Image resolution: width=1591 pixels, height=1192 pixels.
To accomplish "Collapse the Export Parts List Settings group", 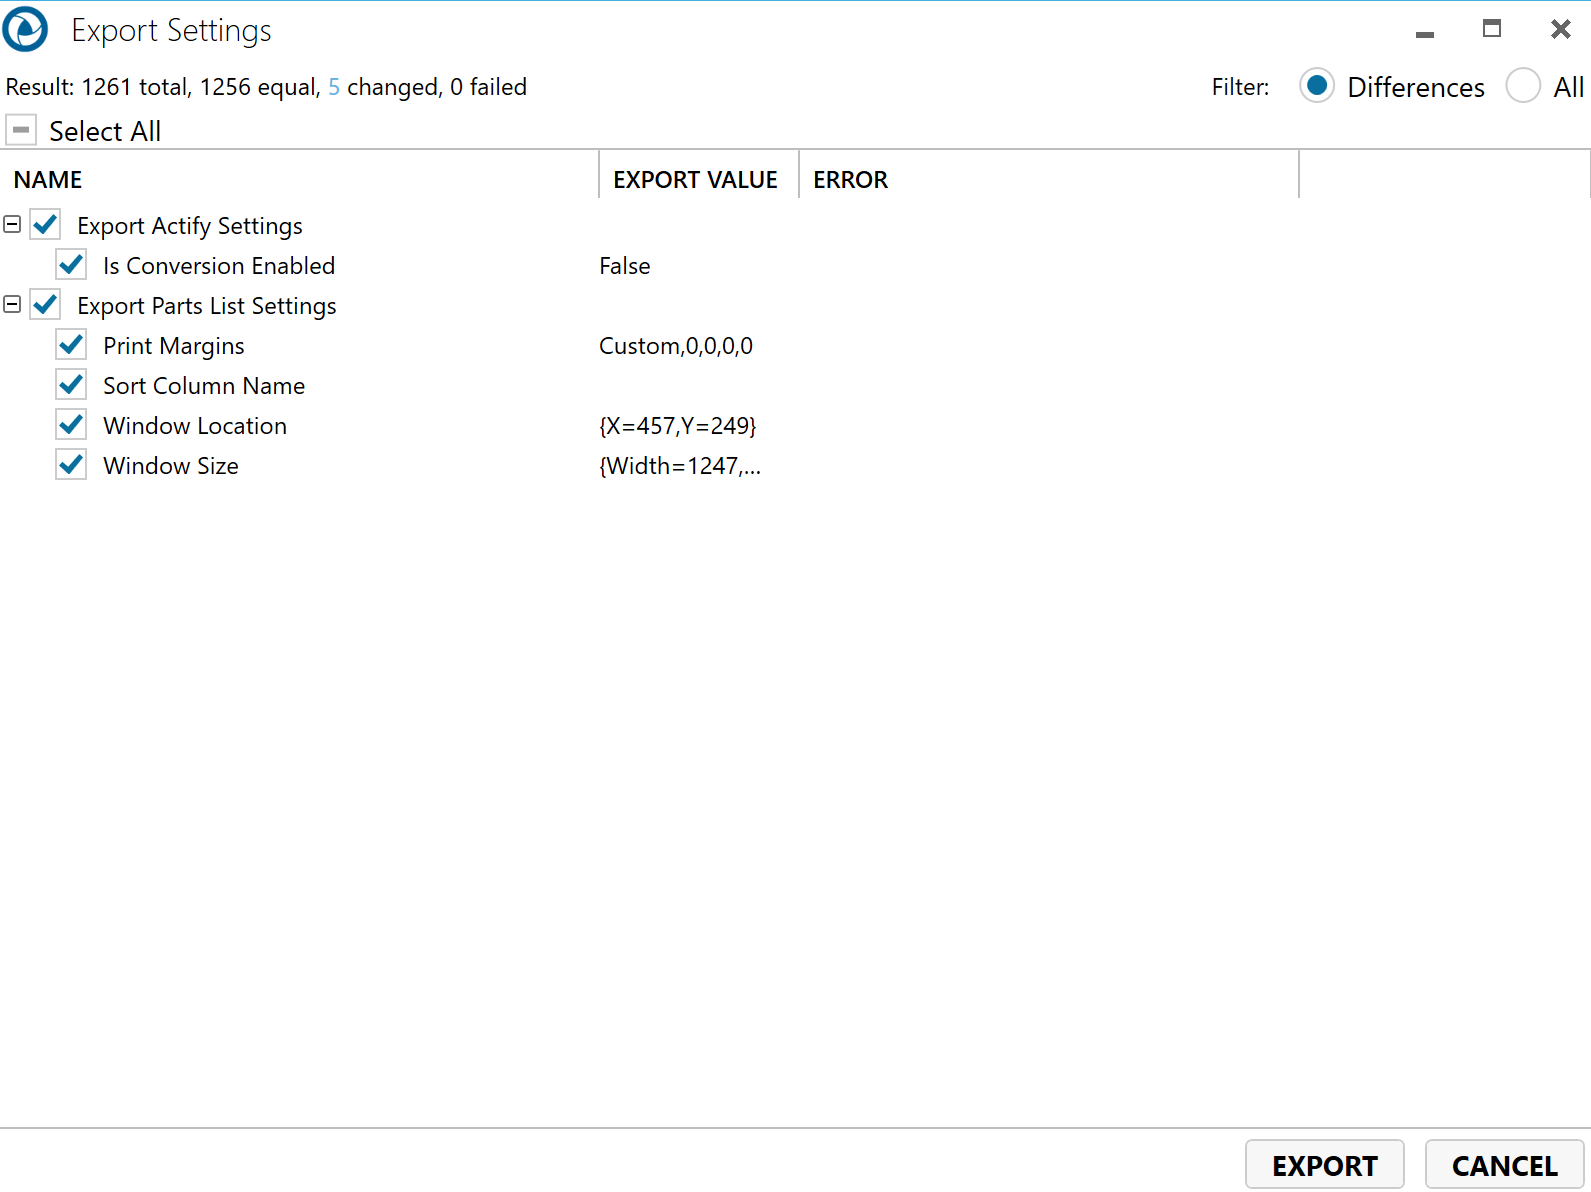I will [12, 305].
